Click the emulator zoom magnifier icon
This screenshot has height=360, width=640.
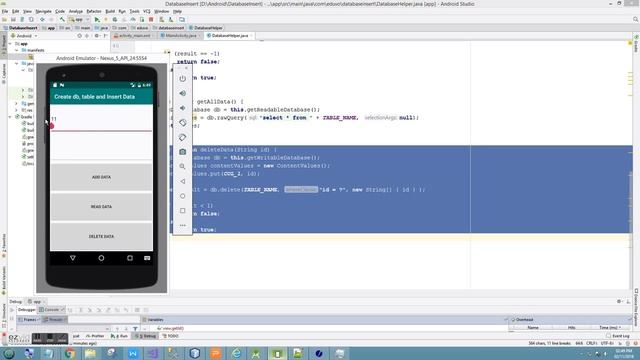click(x=182, y=167)
